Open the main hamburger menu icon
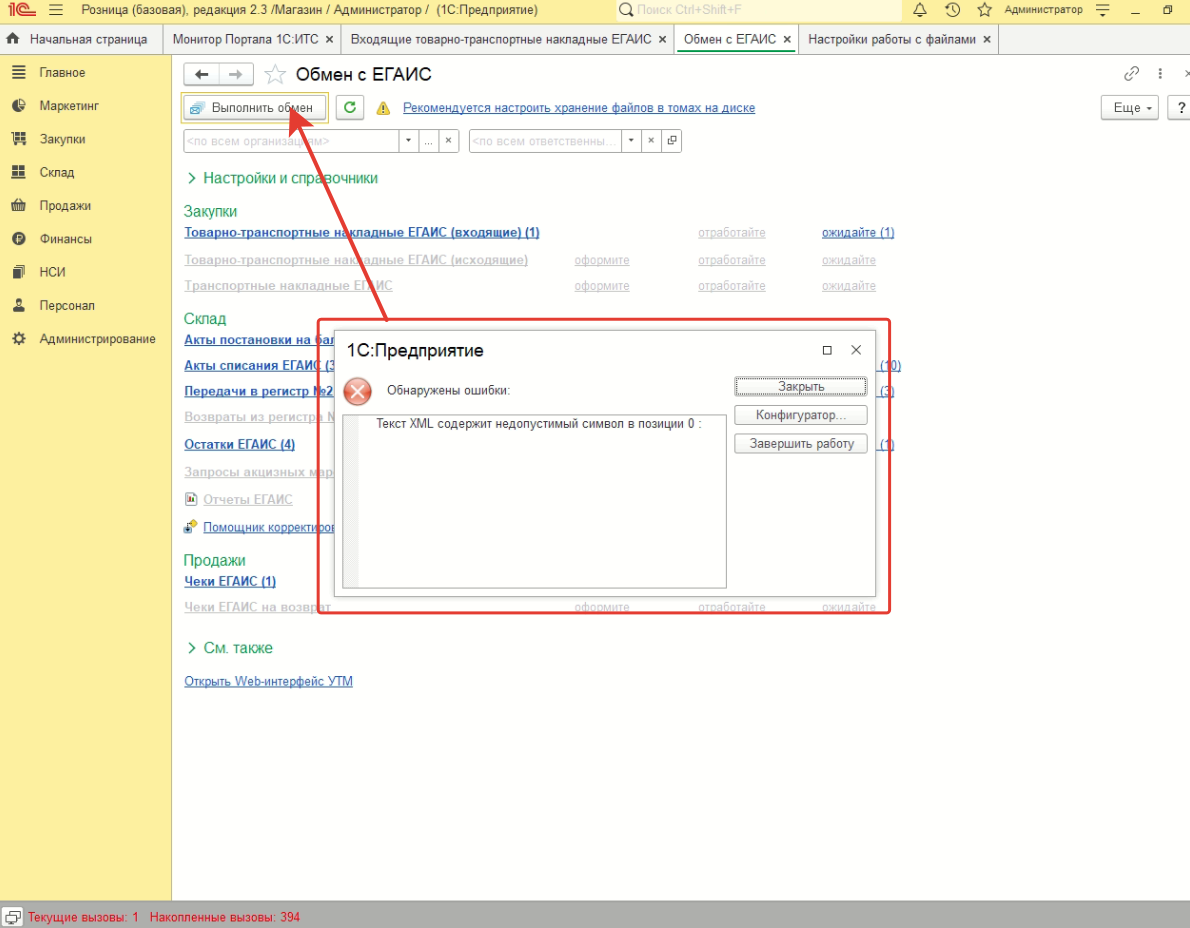 [55, 10]
